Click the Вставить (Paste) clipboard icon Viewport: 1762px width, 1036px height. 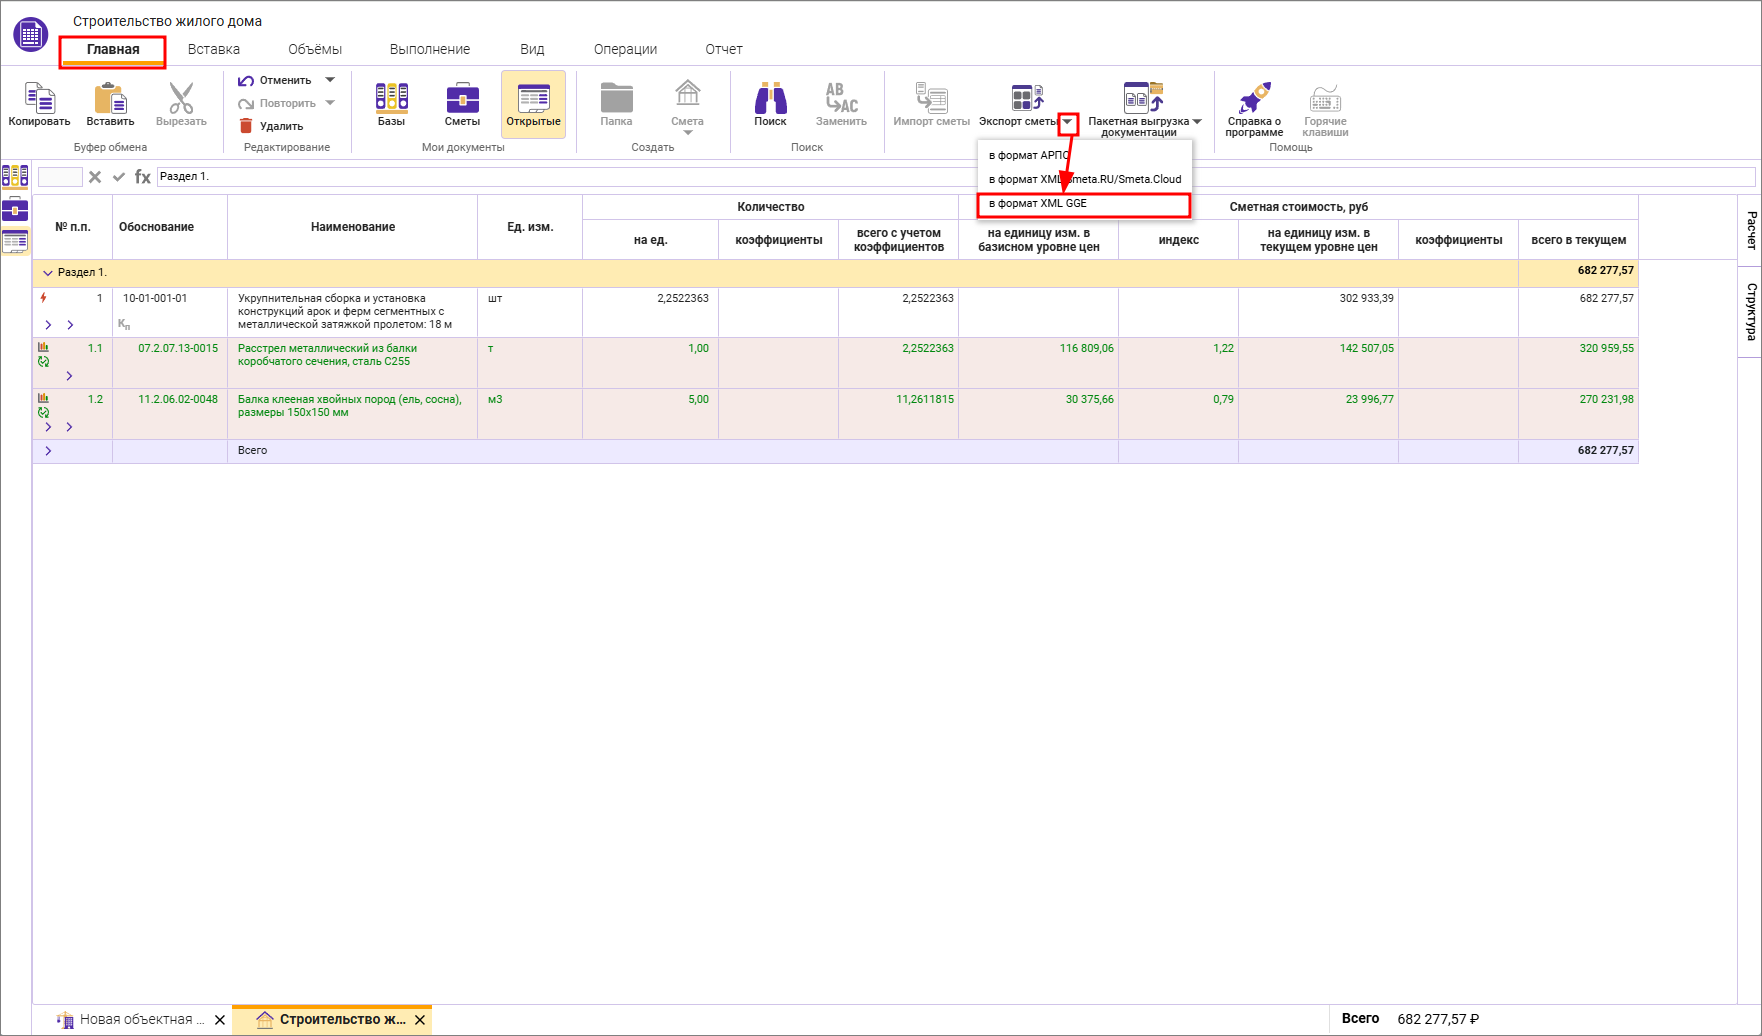(x=110, y=99)
